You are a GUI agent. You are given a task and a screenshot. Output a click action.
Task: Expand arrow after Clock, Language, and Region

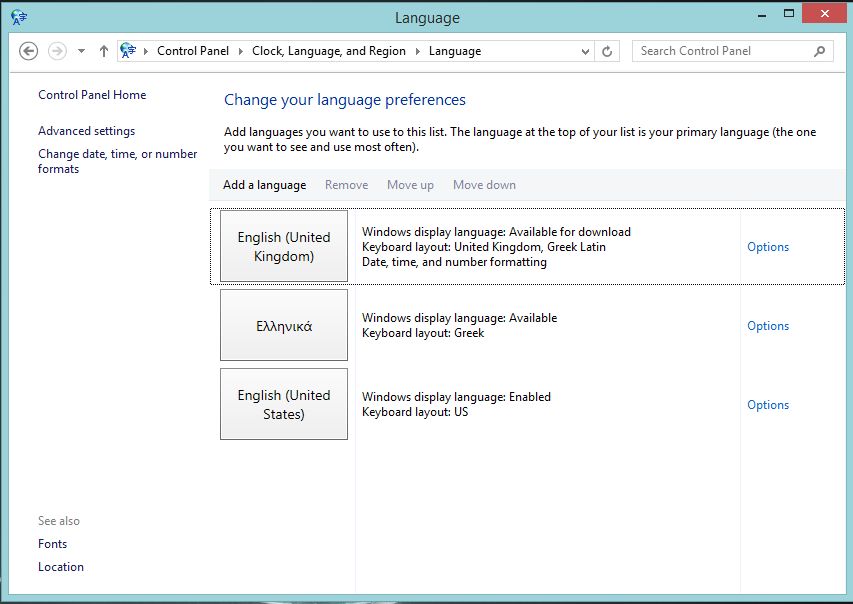tap(417, 51)
